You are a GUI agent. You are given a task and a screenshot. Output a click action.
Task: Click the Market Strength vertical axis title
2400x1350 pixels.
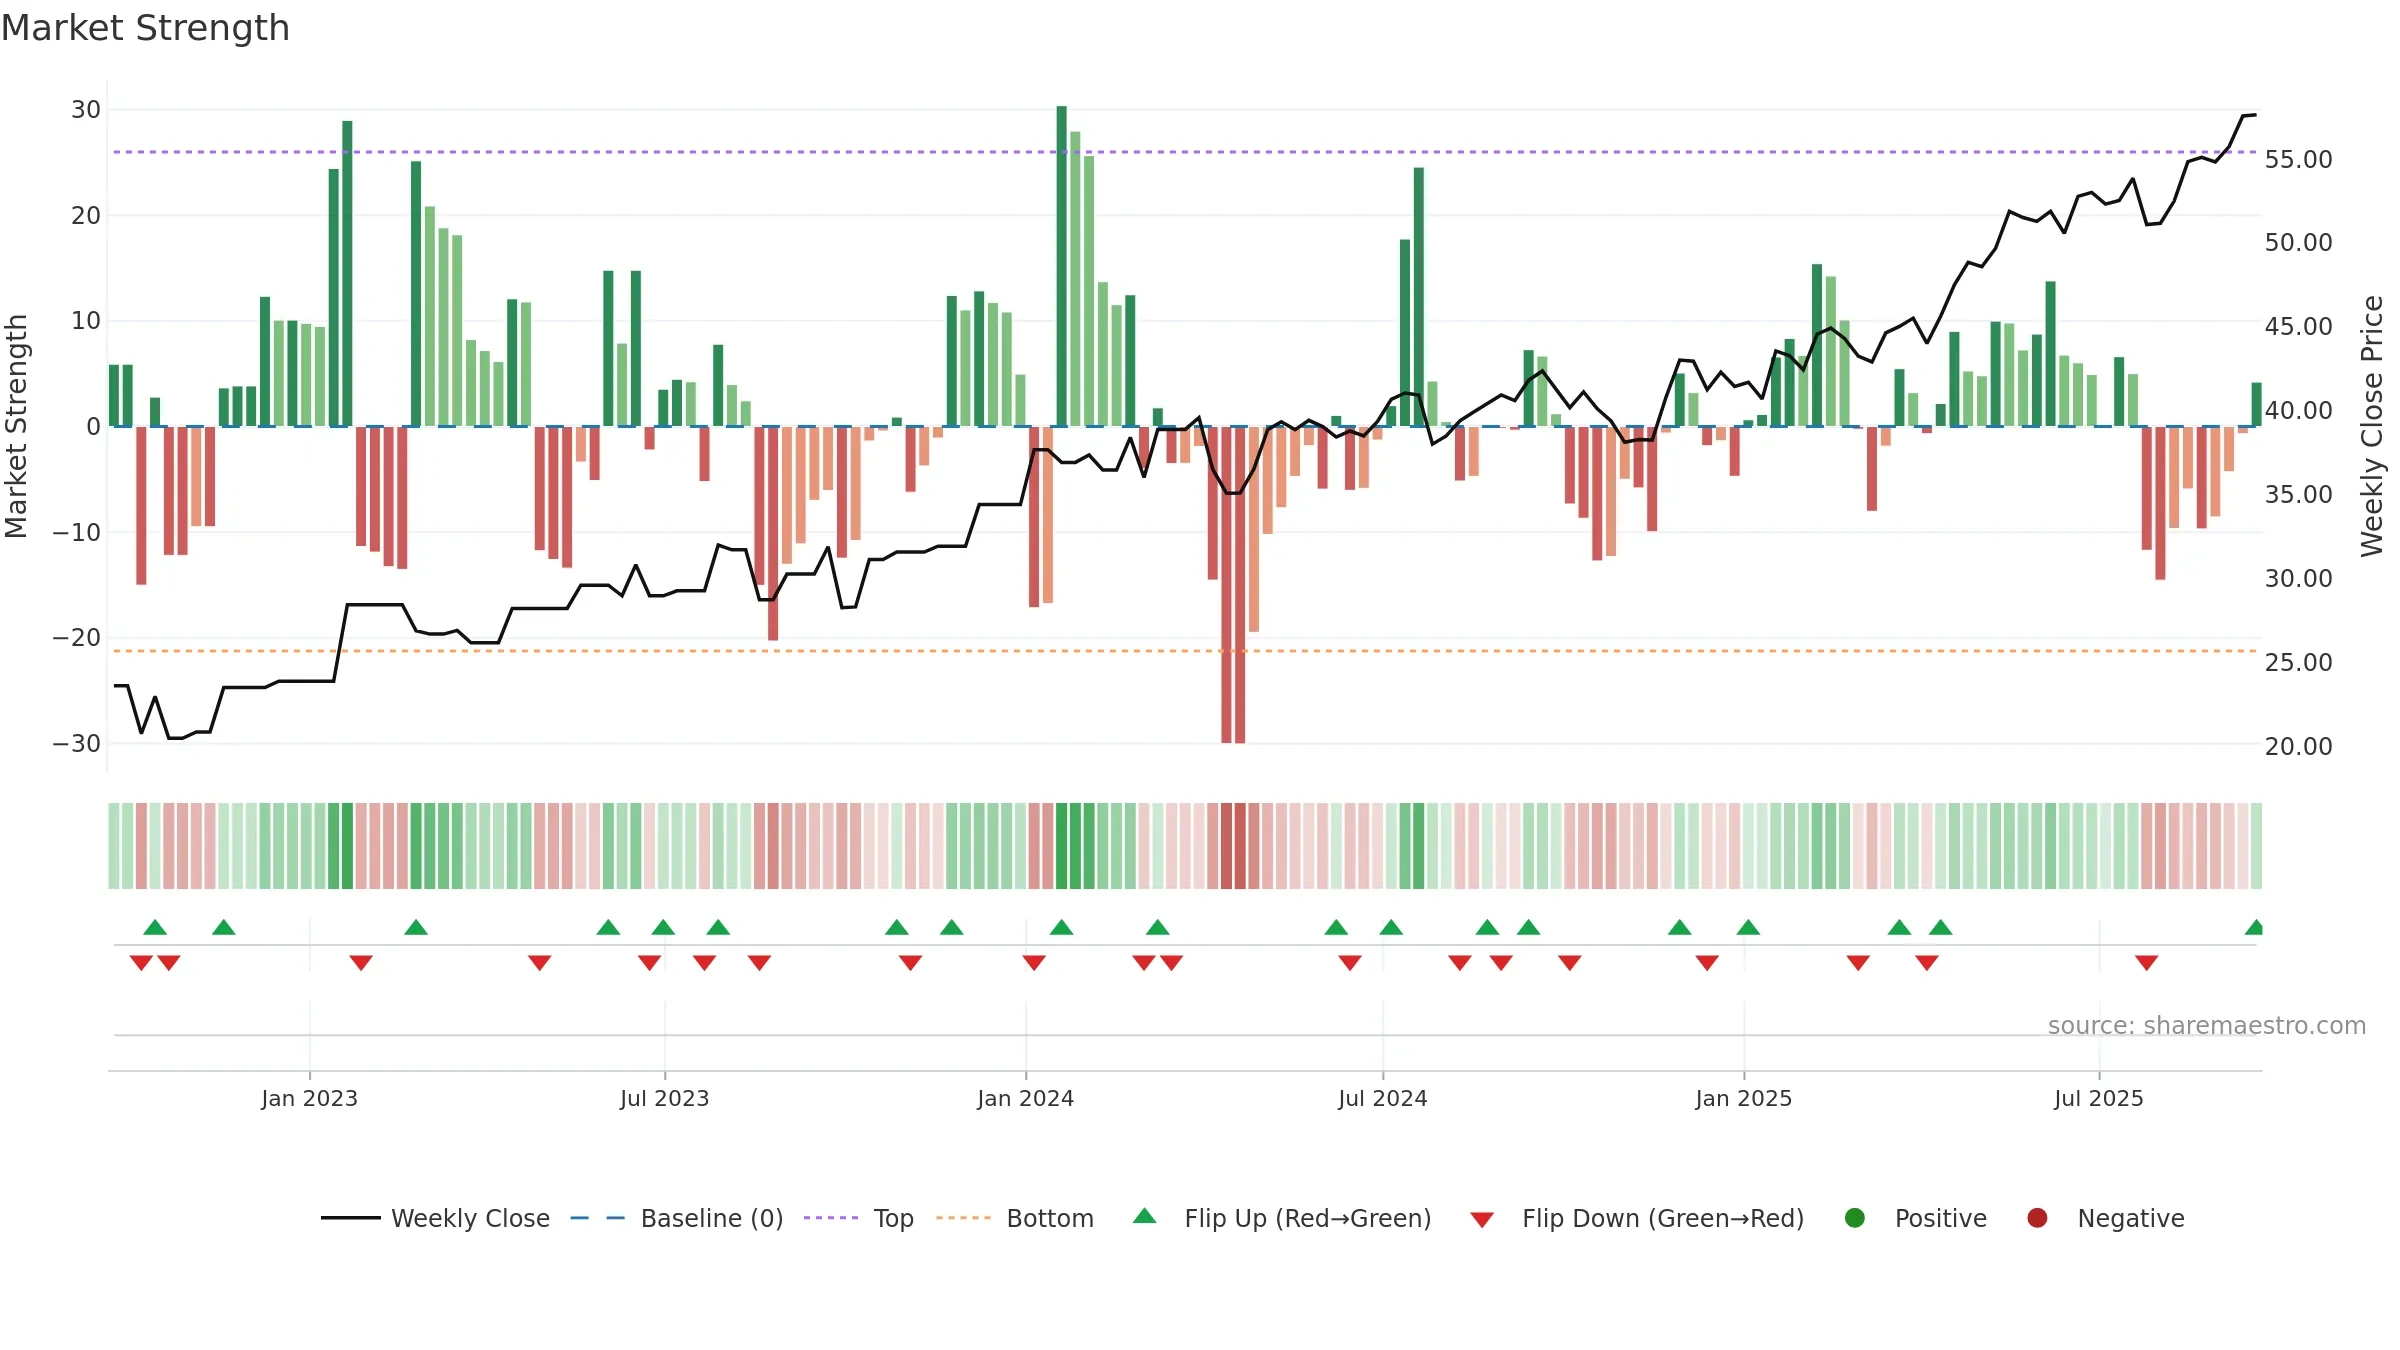16,426
